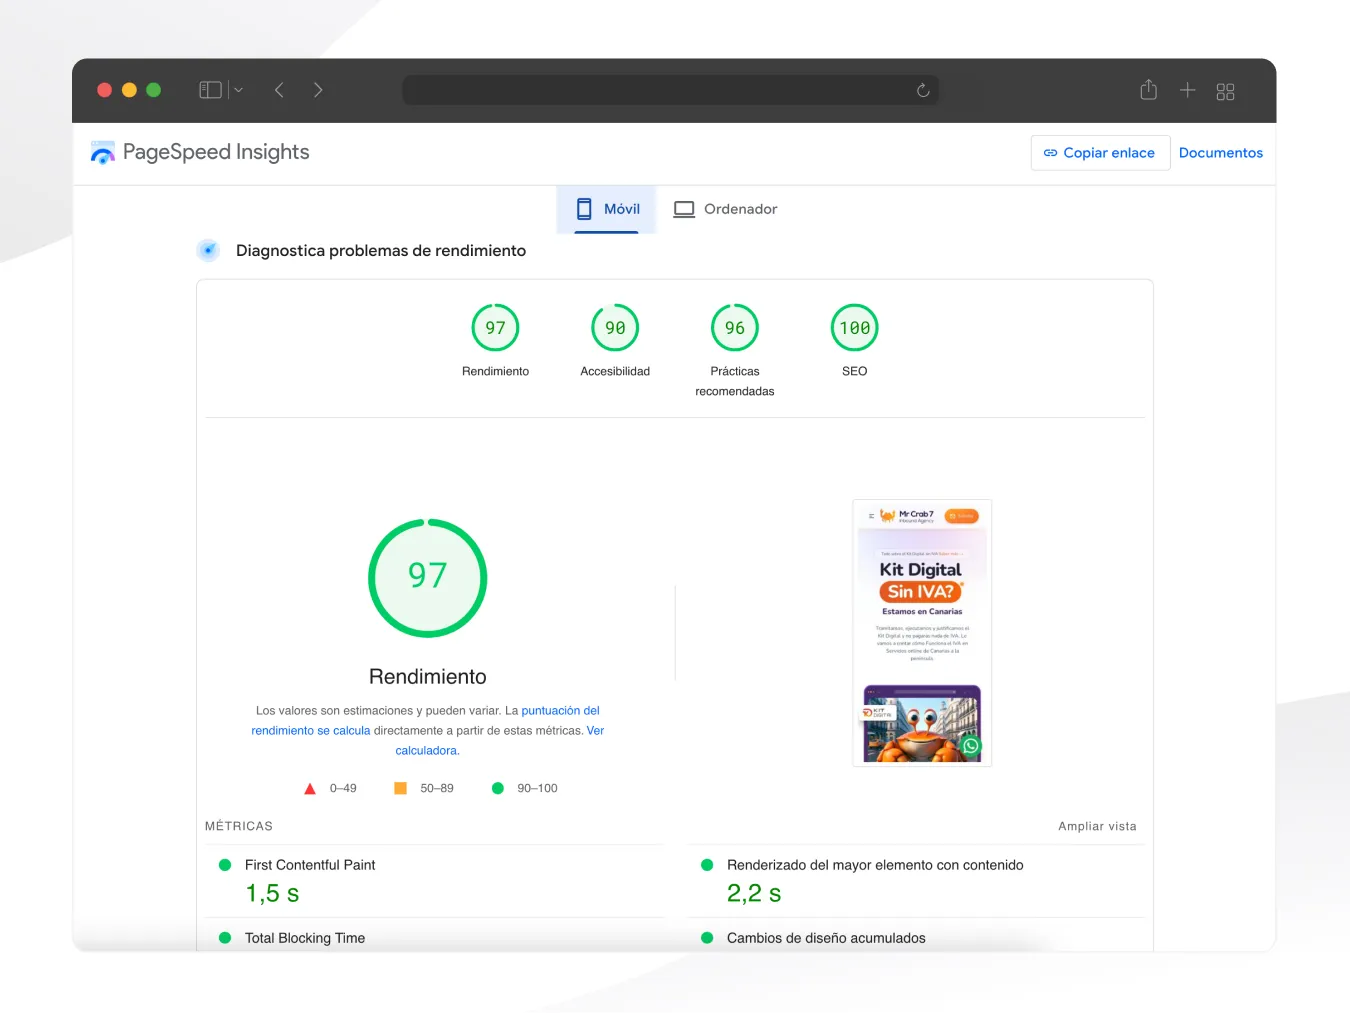This screenshot has width=1350, height=1013.
Task: Select the Accesibilidad gauge showing 90
Action: coord(615,327)
